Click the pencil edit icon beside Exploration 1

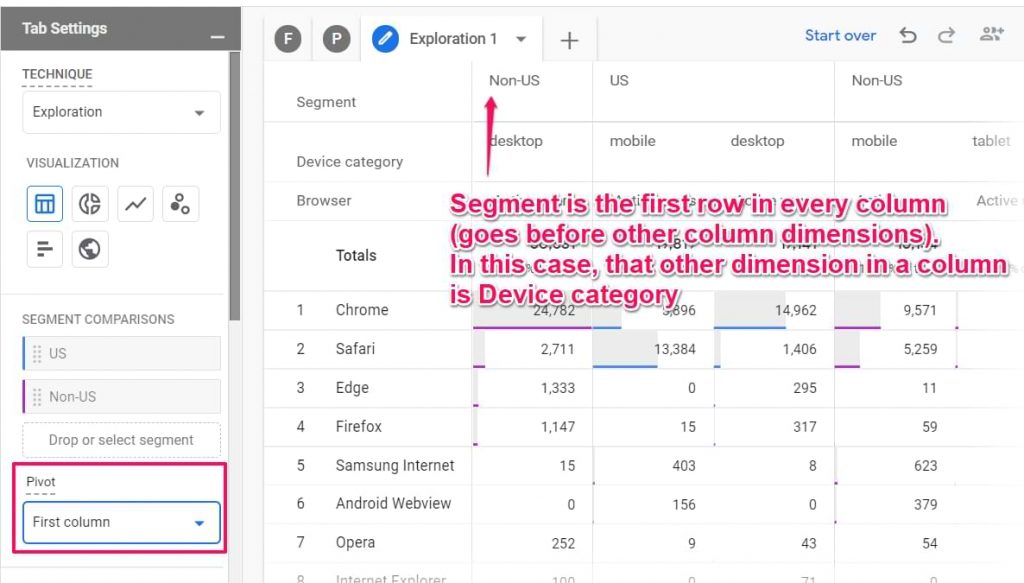click(x=385, y=40)
